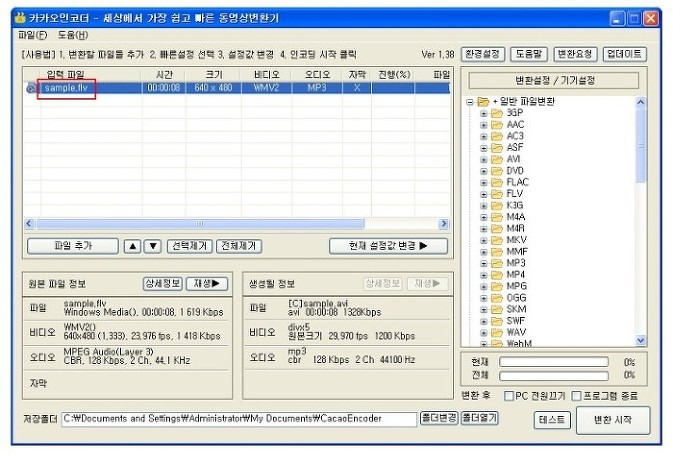Click the SWF folder icon

tap(497, 321)
